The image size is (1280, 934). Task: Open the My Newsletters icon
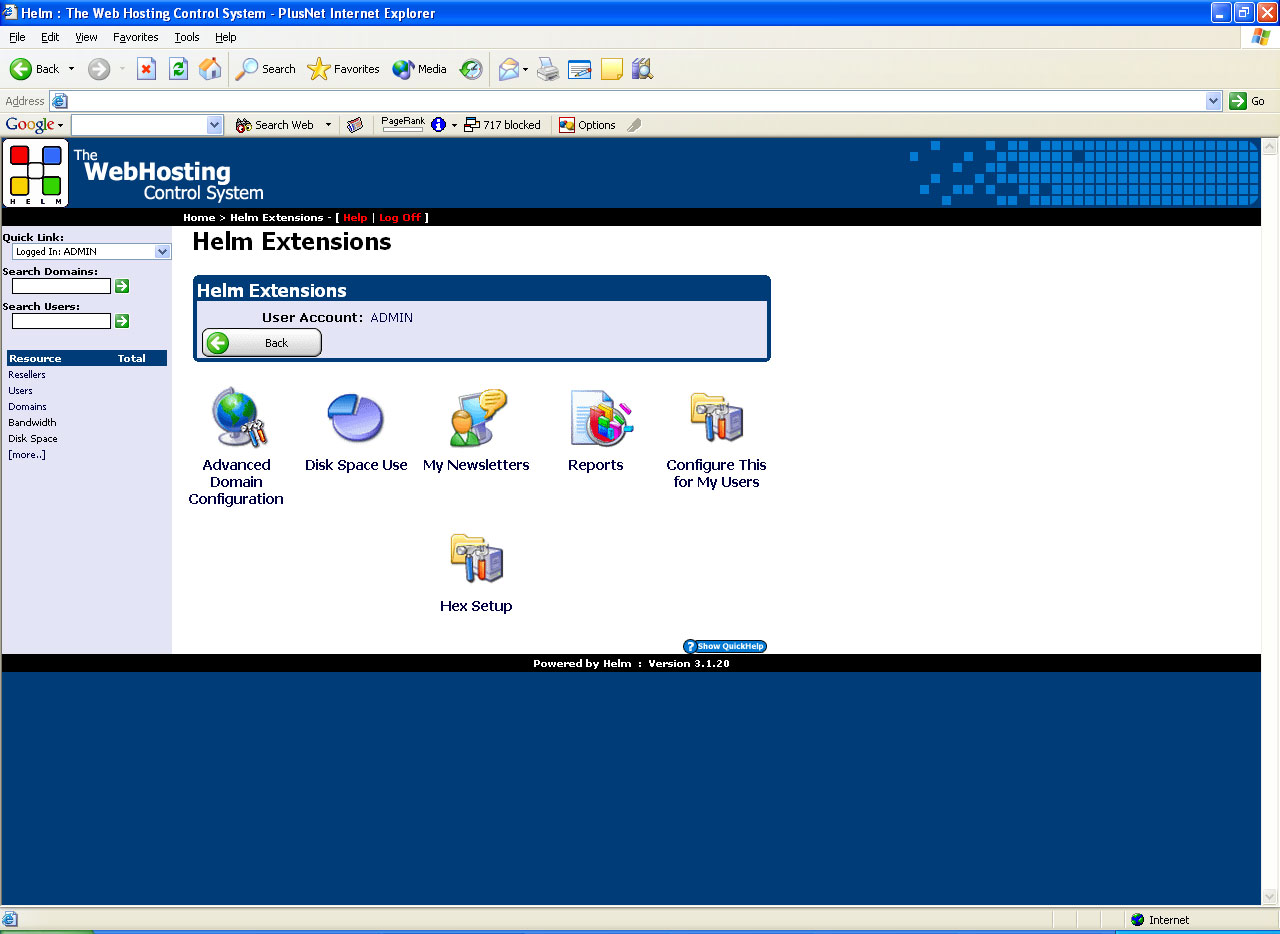tap(477, 418)
